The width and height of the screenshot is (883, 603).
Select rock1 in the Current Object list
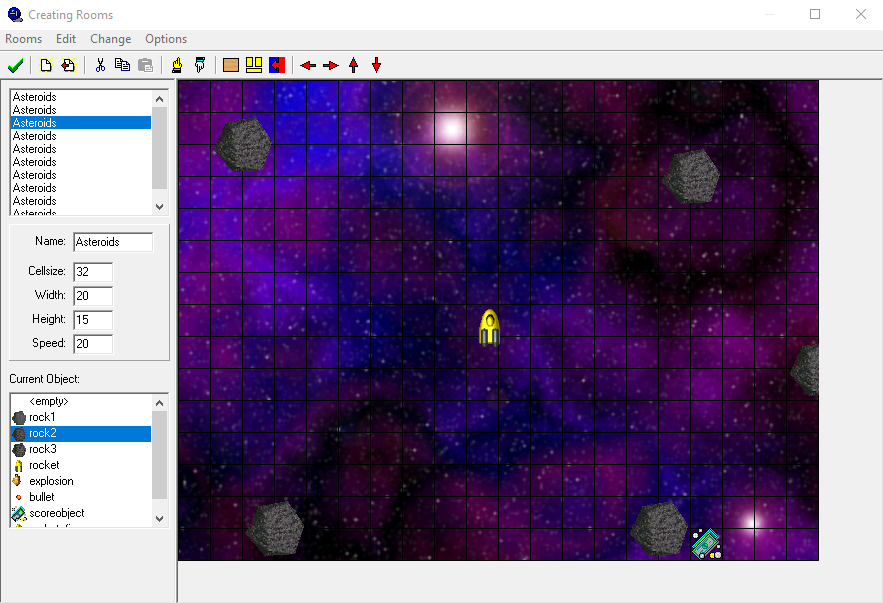click(81, 417)
